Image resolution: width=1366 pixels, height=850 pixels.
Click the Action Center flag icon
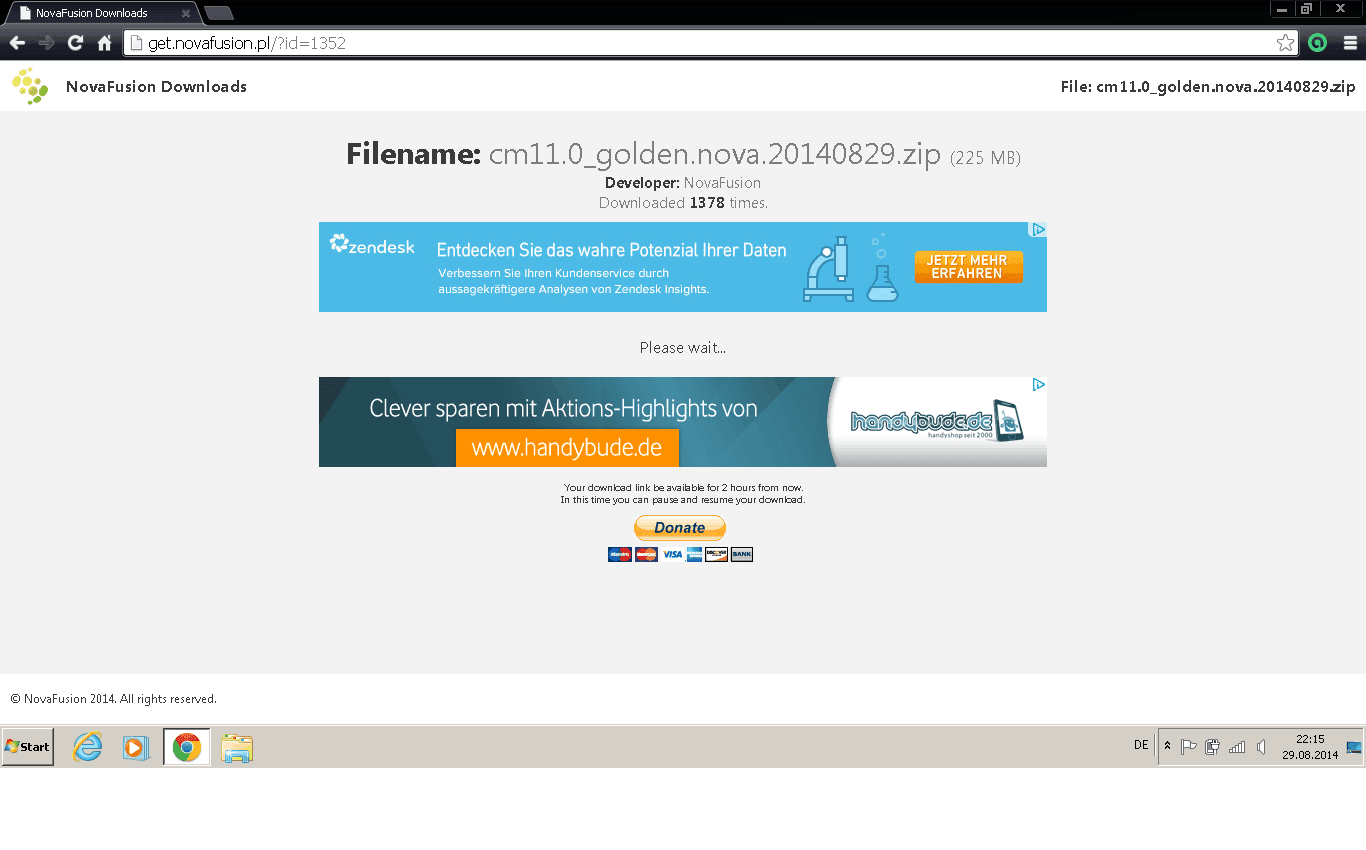pyautogui.click(x=1189, y=746)
